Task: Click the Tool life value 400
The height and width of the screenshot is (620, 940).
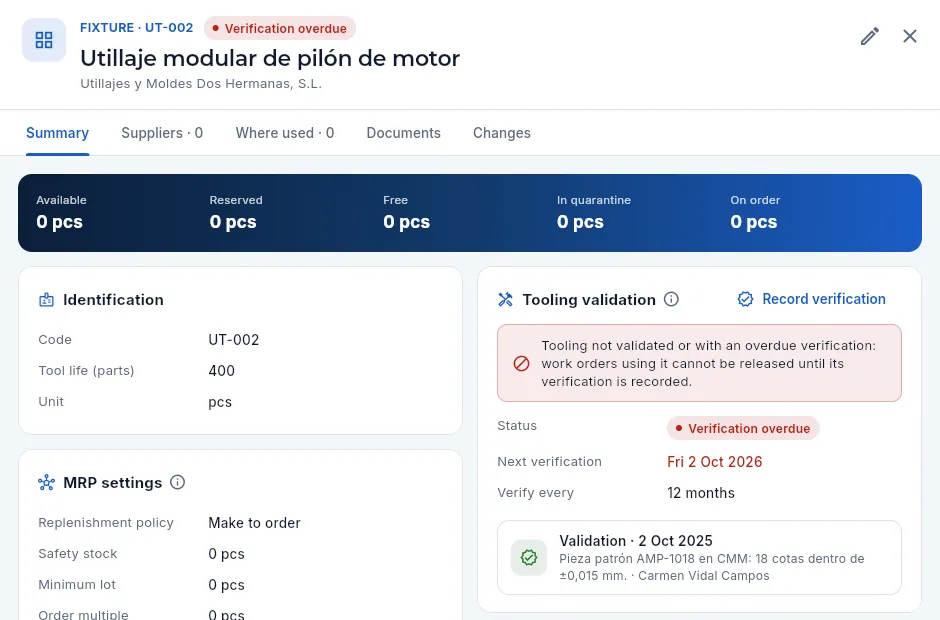Action: coord(222,371)
